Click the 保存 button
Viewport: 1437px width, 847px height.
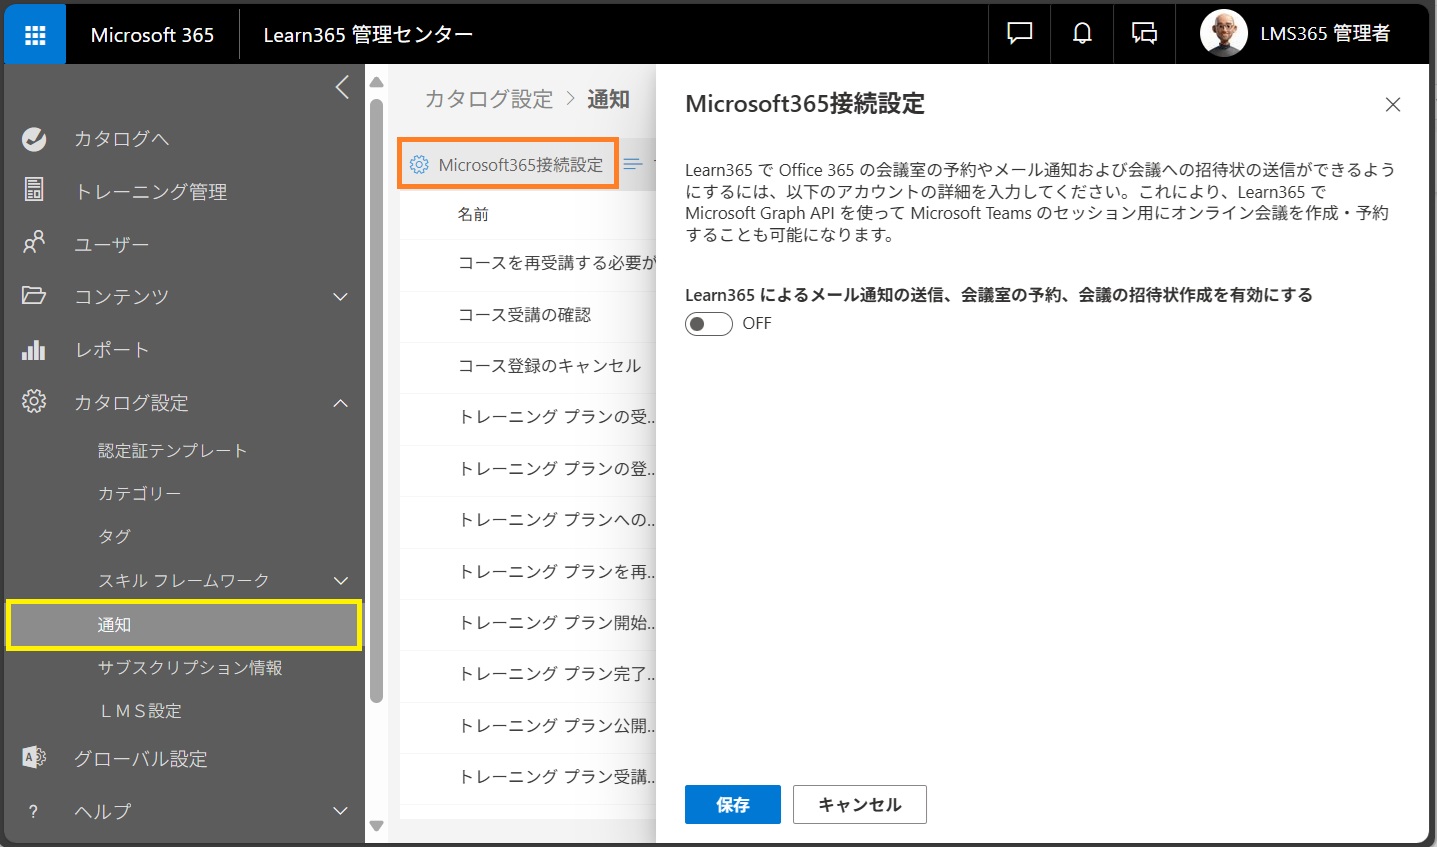coord(733,804)
